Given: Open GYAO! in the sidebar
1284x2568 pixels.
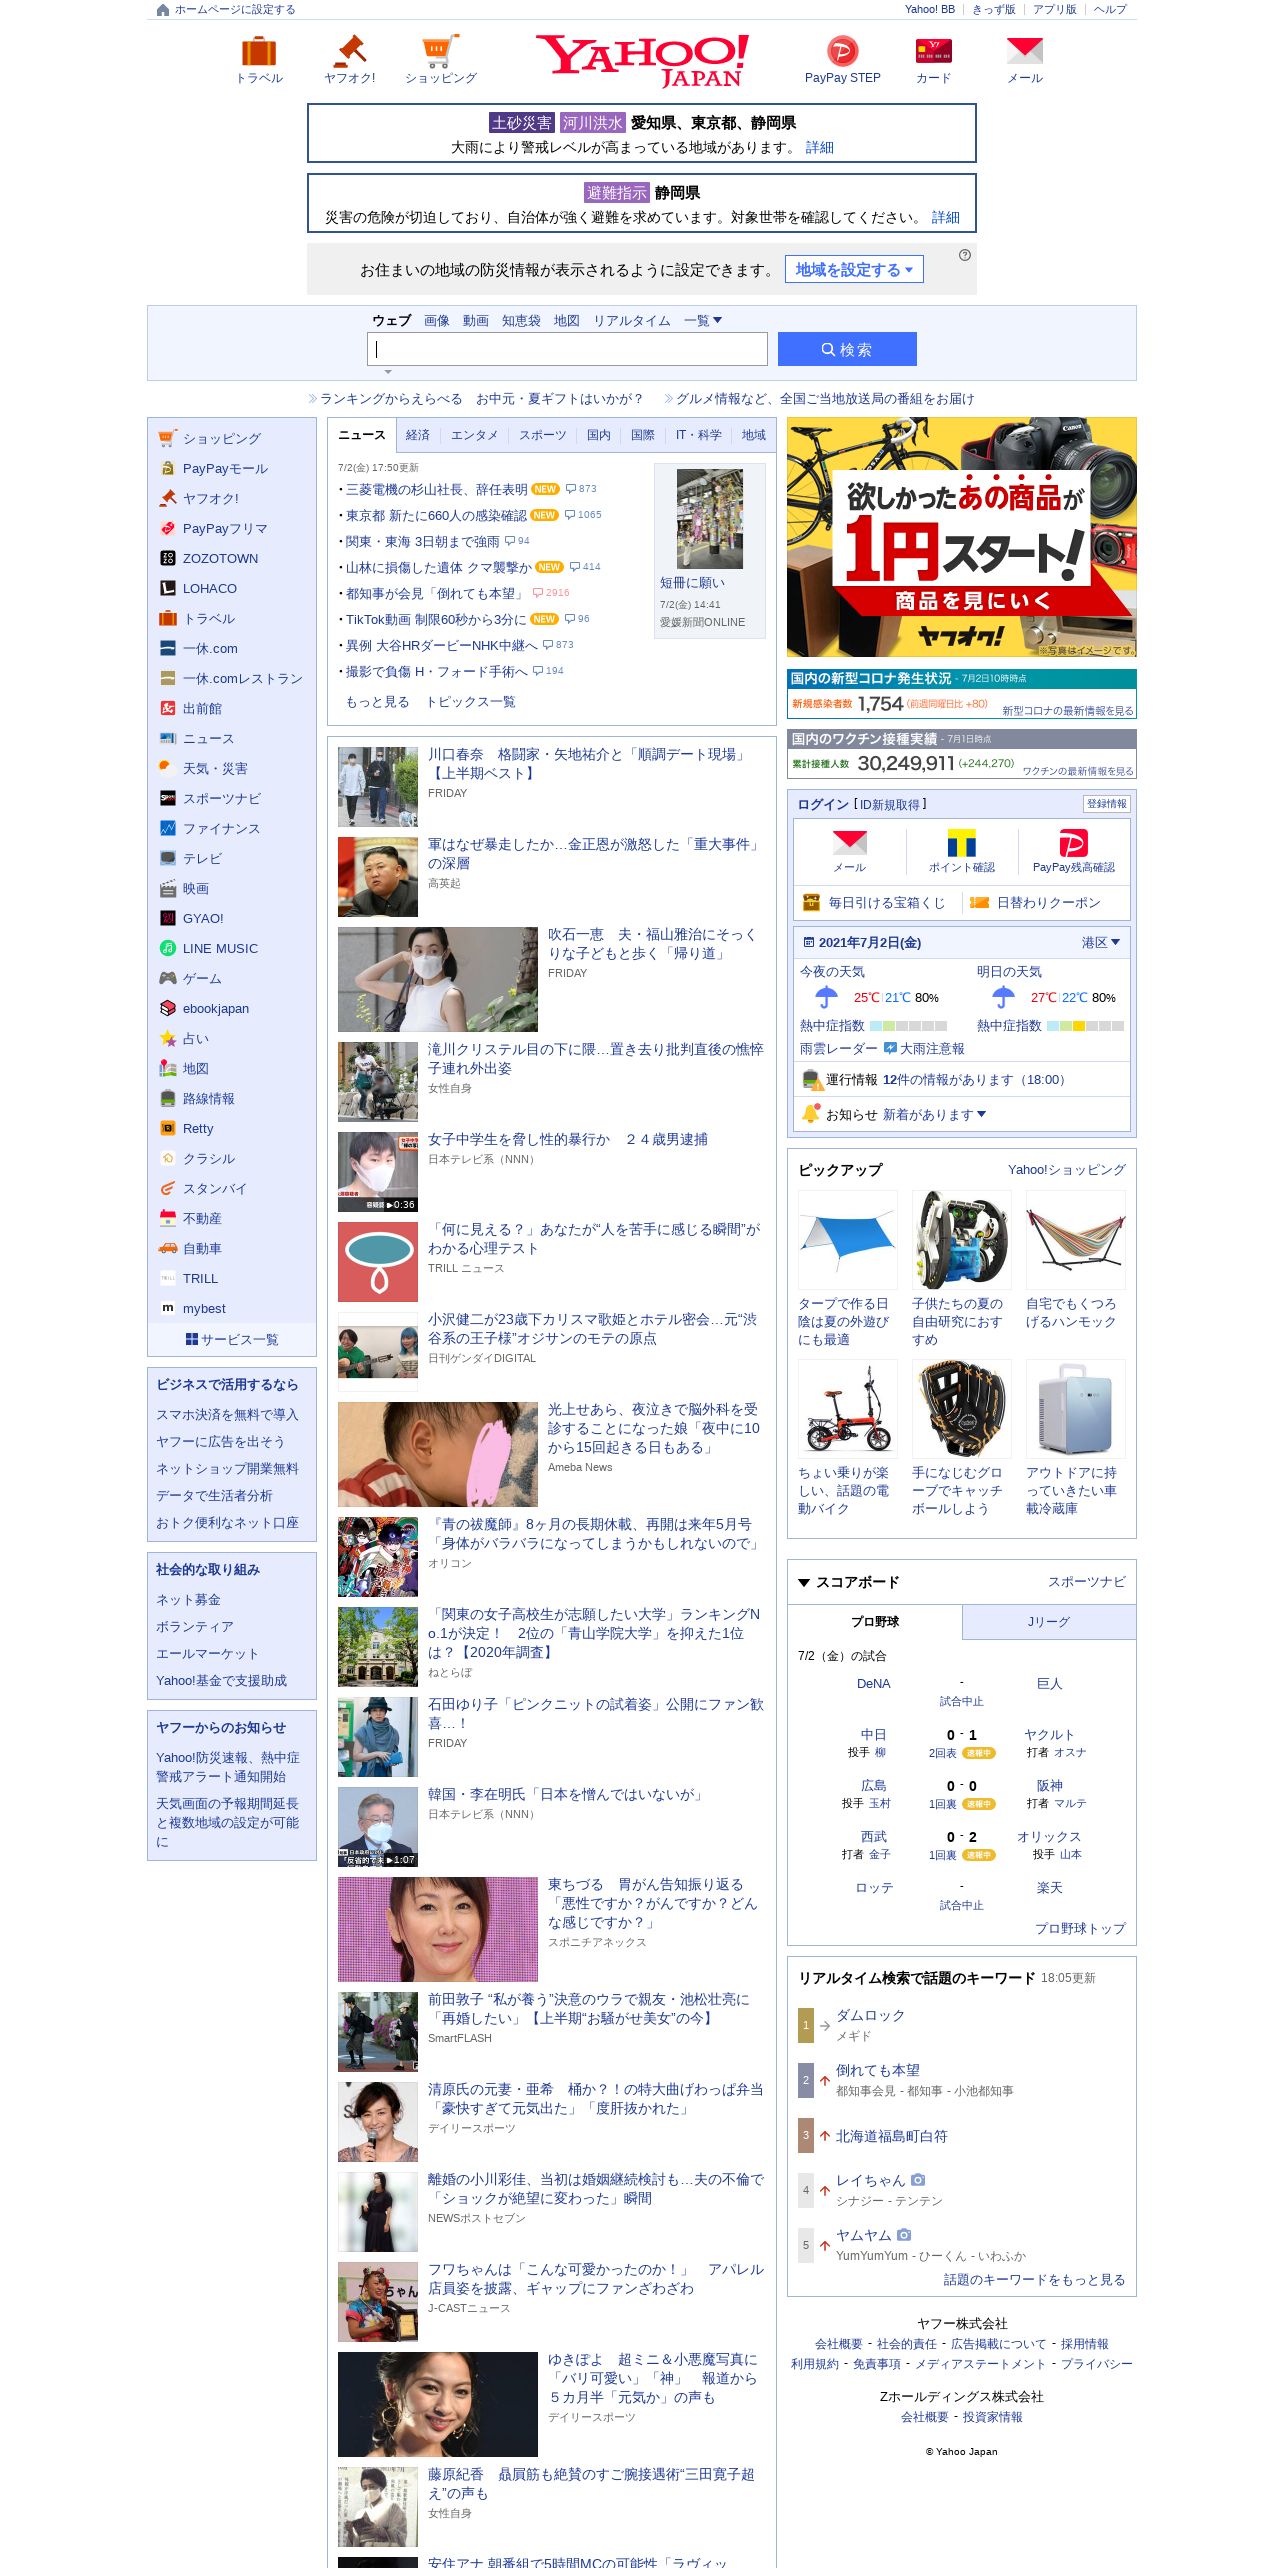Looking at the screenshot, I should coord(203,918).
